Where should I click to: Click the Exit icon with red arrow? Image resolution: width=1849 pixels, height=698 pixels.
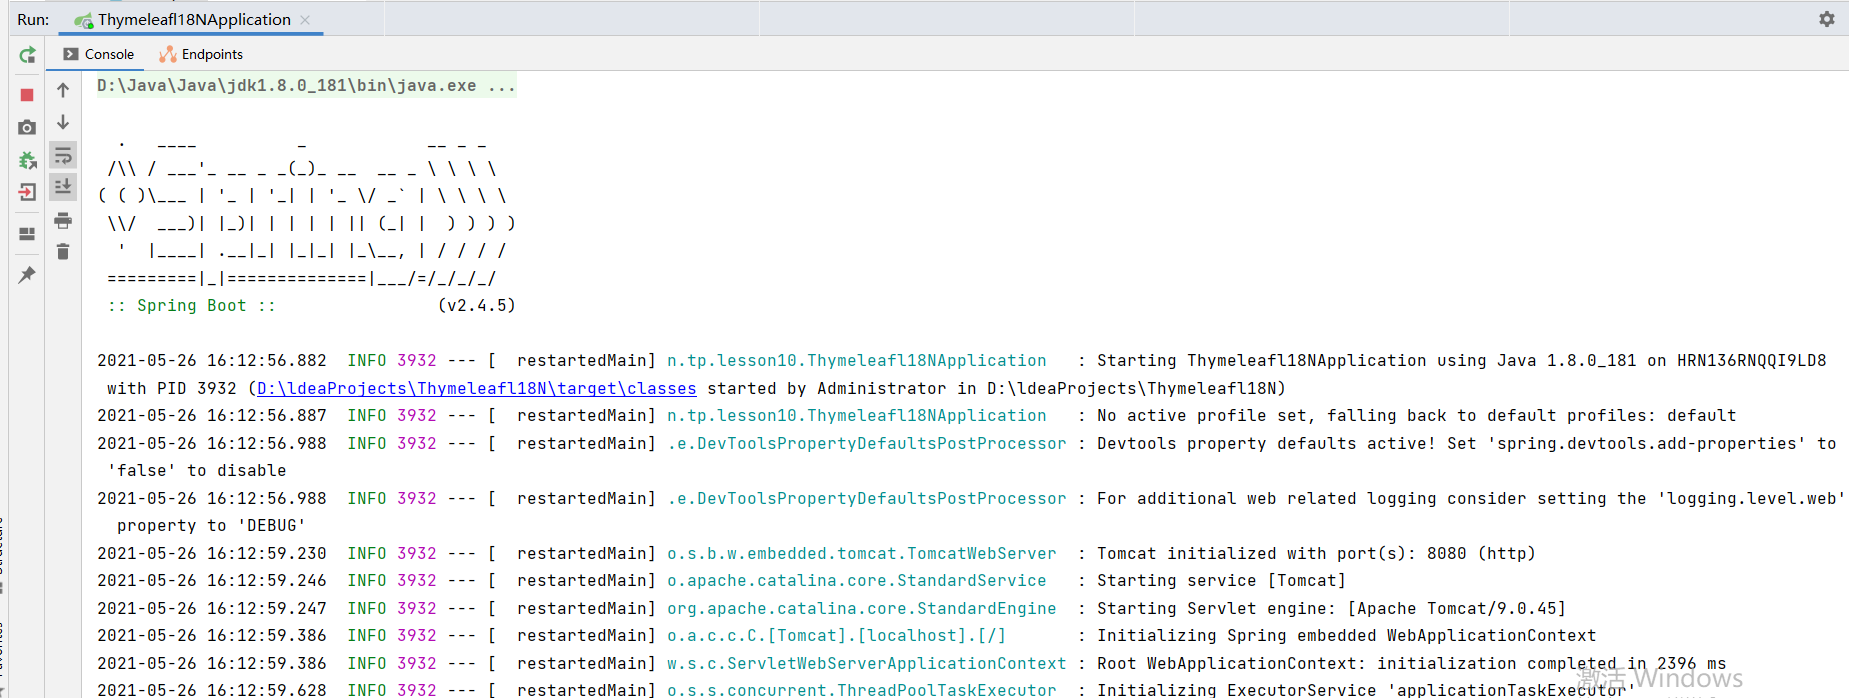(27, 192)
